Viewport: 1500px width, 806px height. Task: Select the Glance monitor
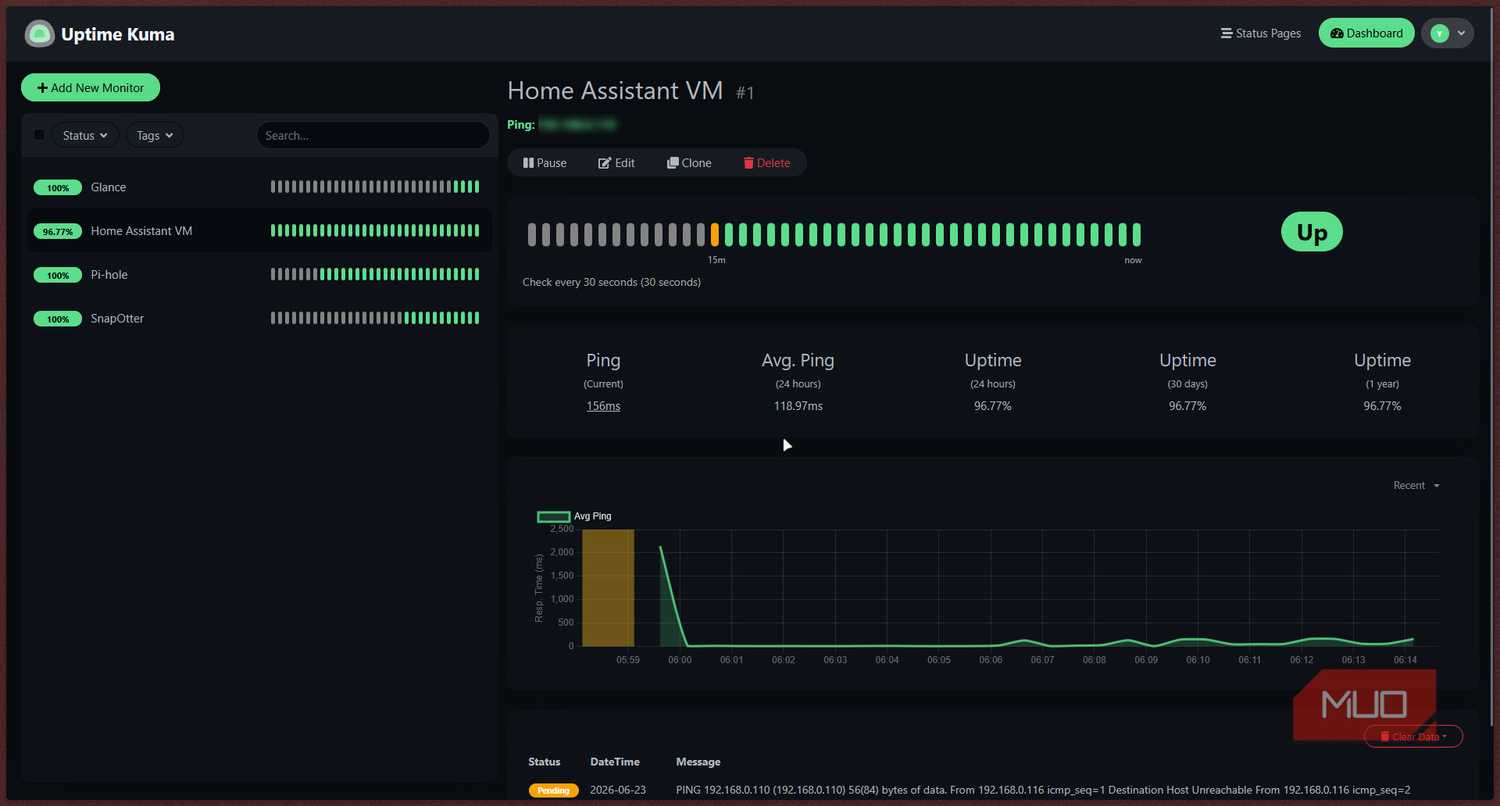tap(257, 187)
